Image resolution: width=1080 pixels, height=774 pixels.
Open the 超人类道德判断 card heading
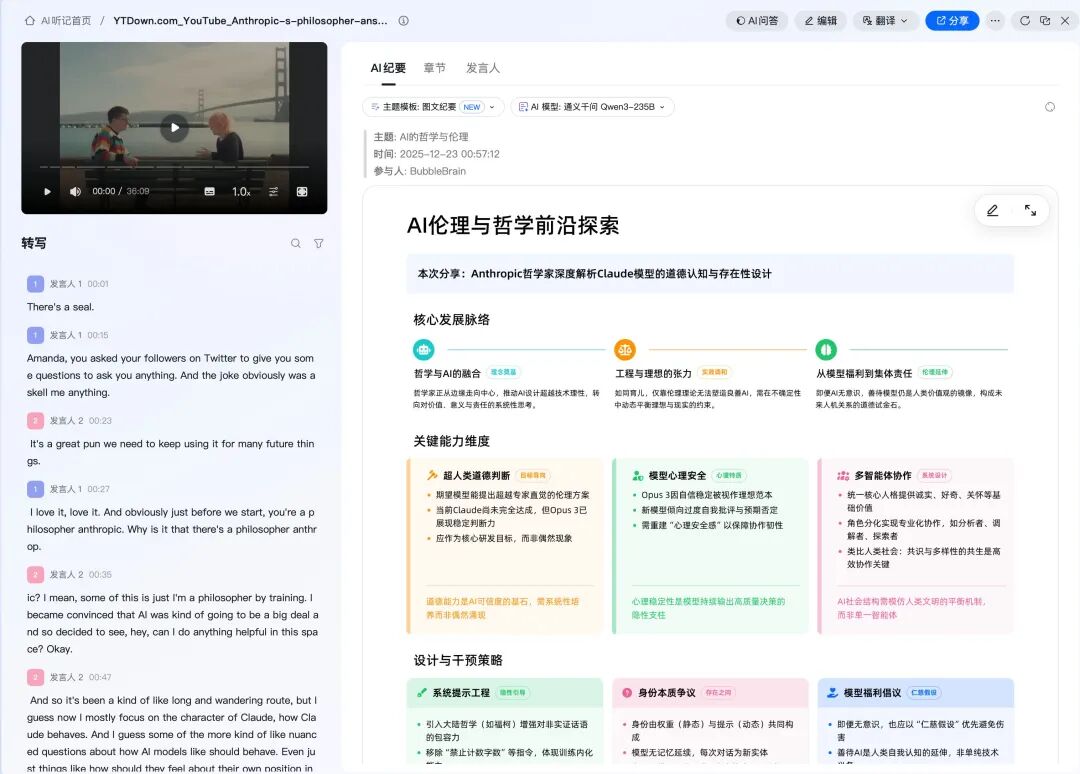point(476,475)
